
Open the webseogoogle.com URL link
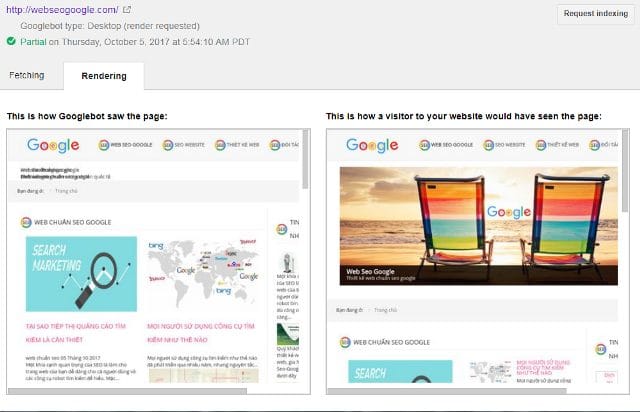(x=62, y=10)
